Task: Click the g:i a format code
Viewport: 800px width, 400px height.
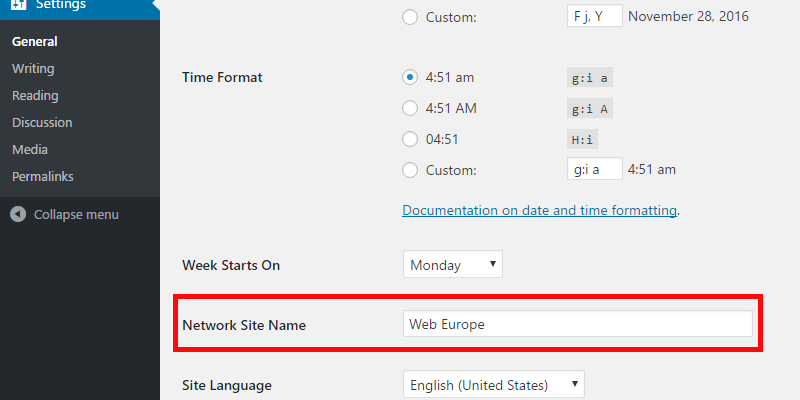Action: coord(590,78)
